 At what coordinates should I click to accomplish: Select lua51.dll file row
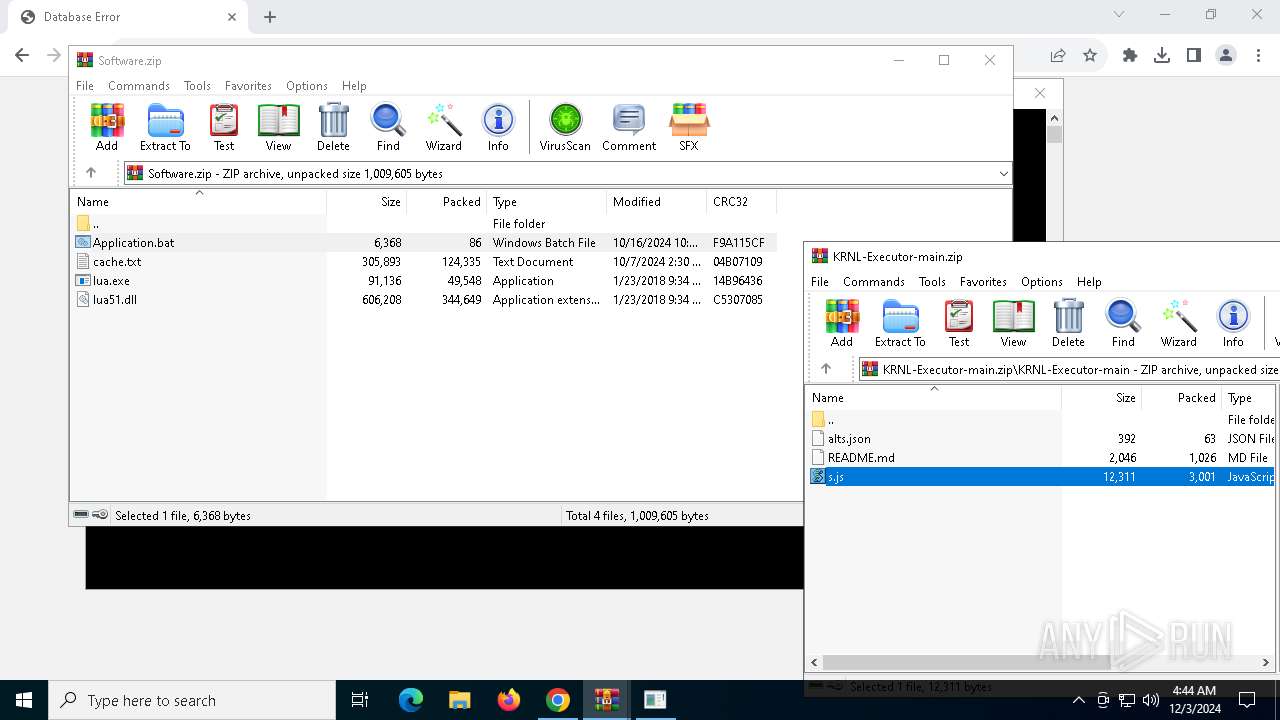click(x=423, y=300)
